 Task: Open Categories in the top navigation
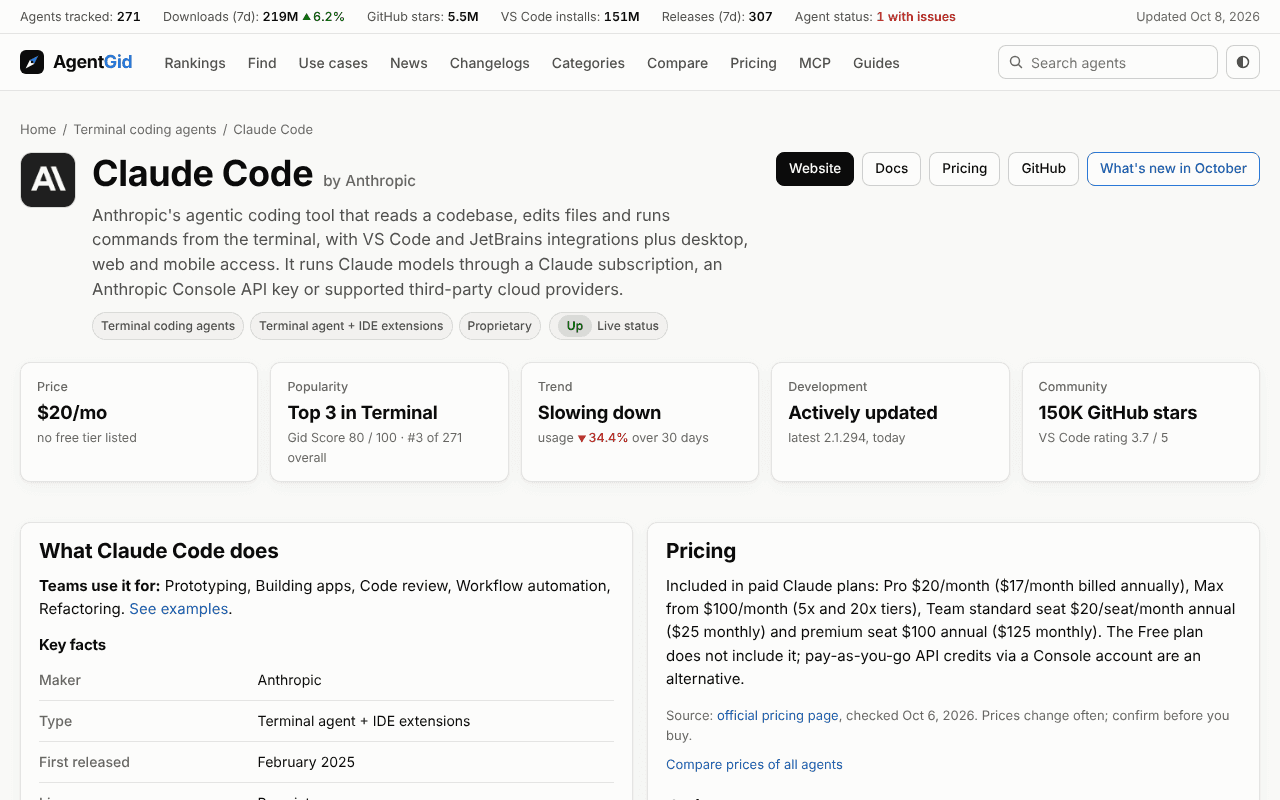pyautogui.click(x=588, y=63)
